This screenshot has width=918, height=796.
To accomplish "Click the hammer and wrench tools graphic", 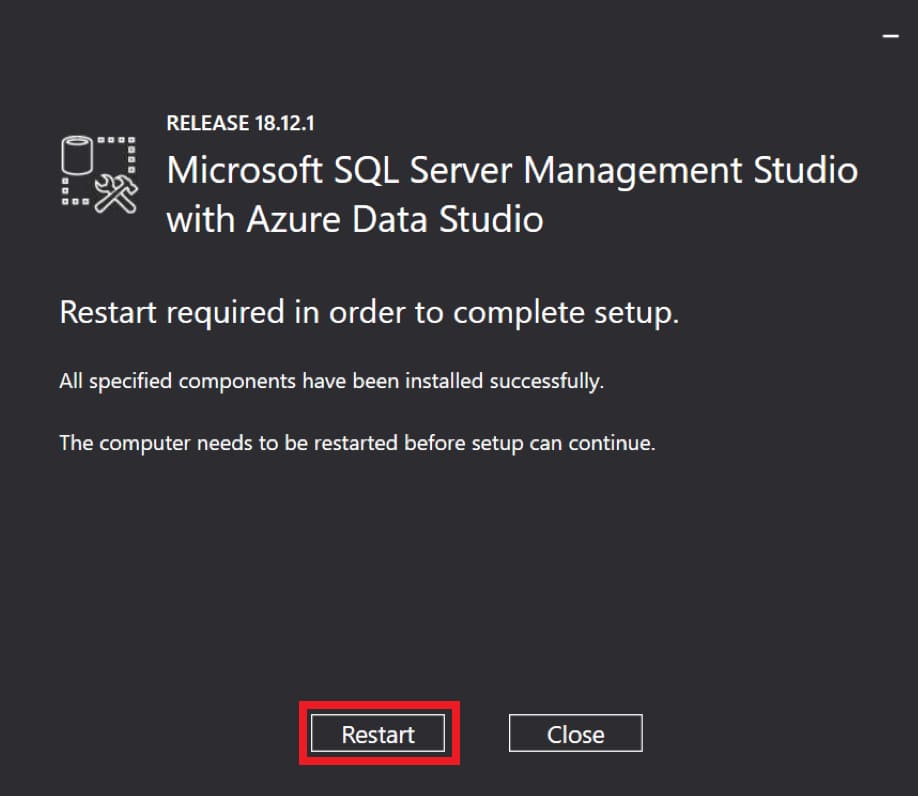I will pos(116,193).
